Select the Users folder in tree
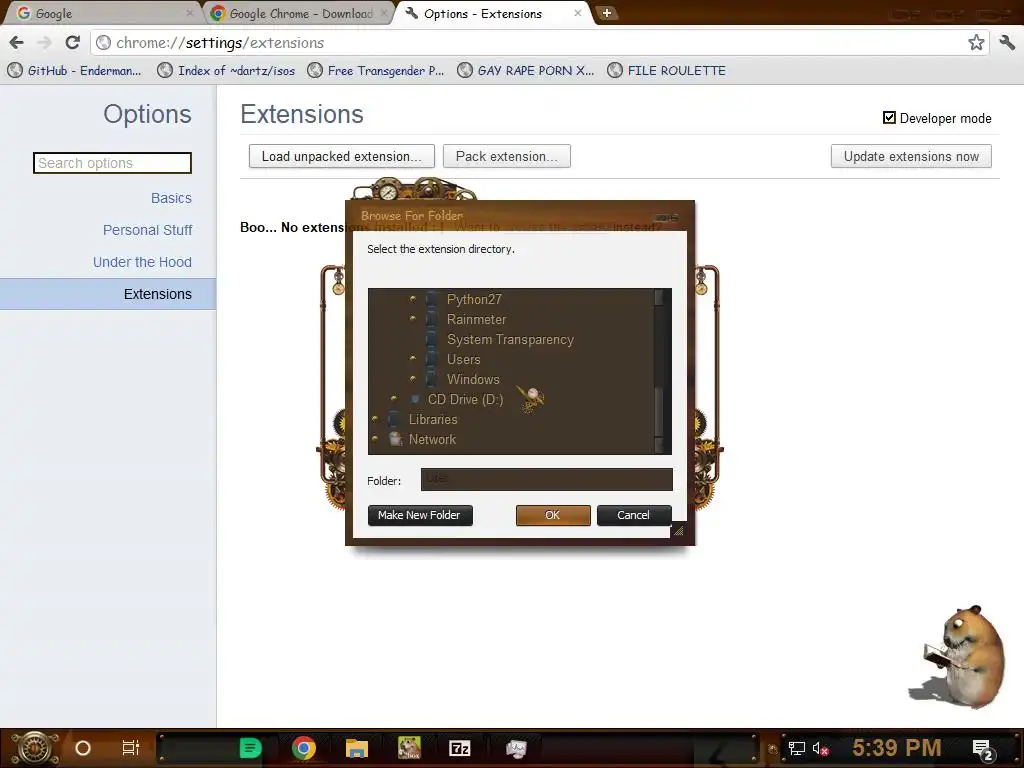 click(464, 359)
